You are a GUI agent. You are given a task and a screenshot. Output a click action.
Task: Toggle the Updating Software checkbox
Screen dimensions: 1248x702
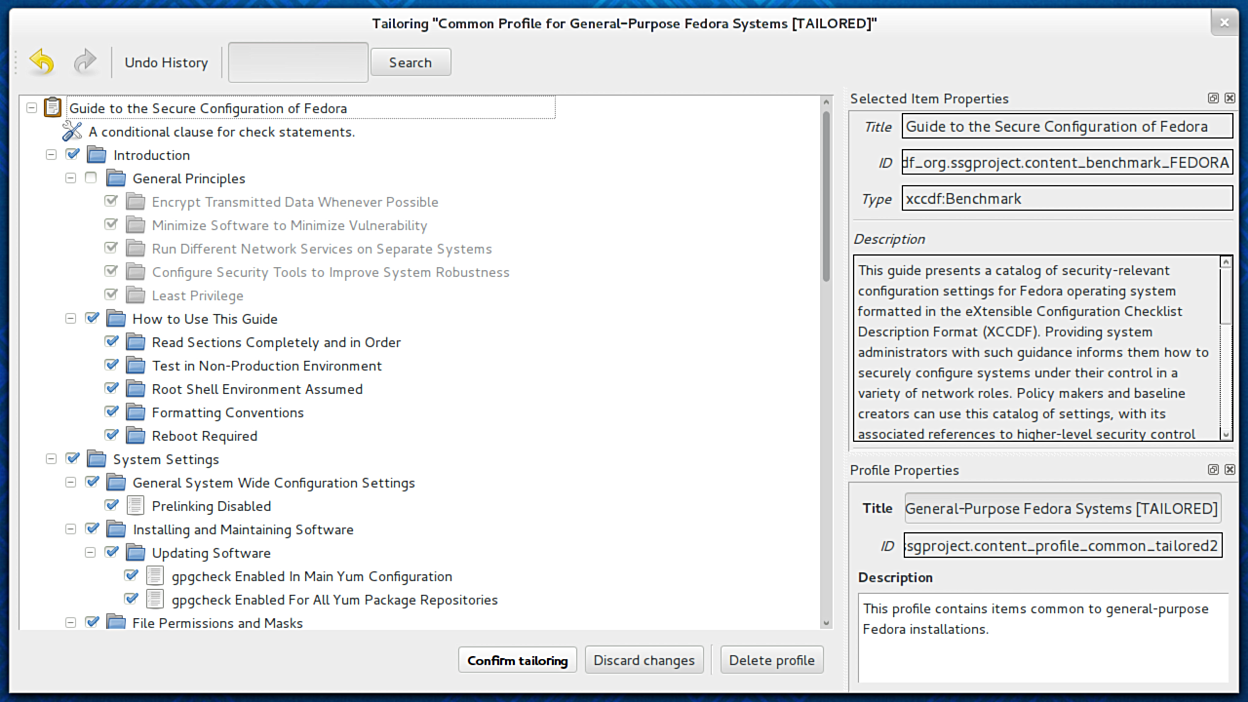(x=111, y=552)
